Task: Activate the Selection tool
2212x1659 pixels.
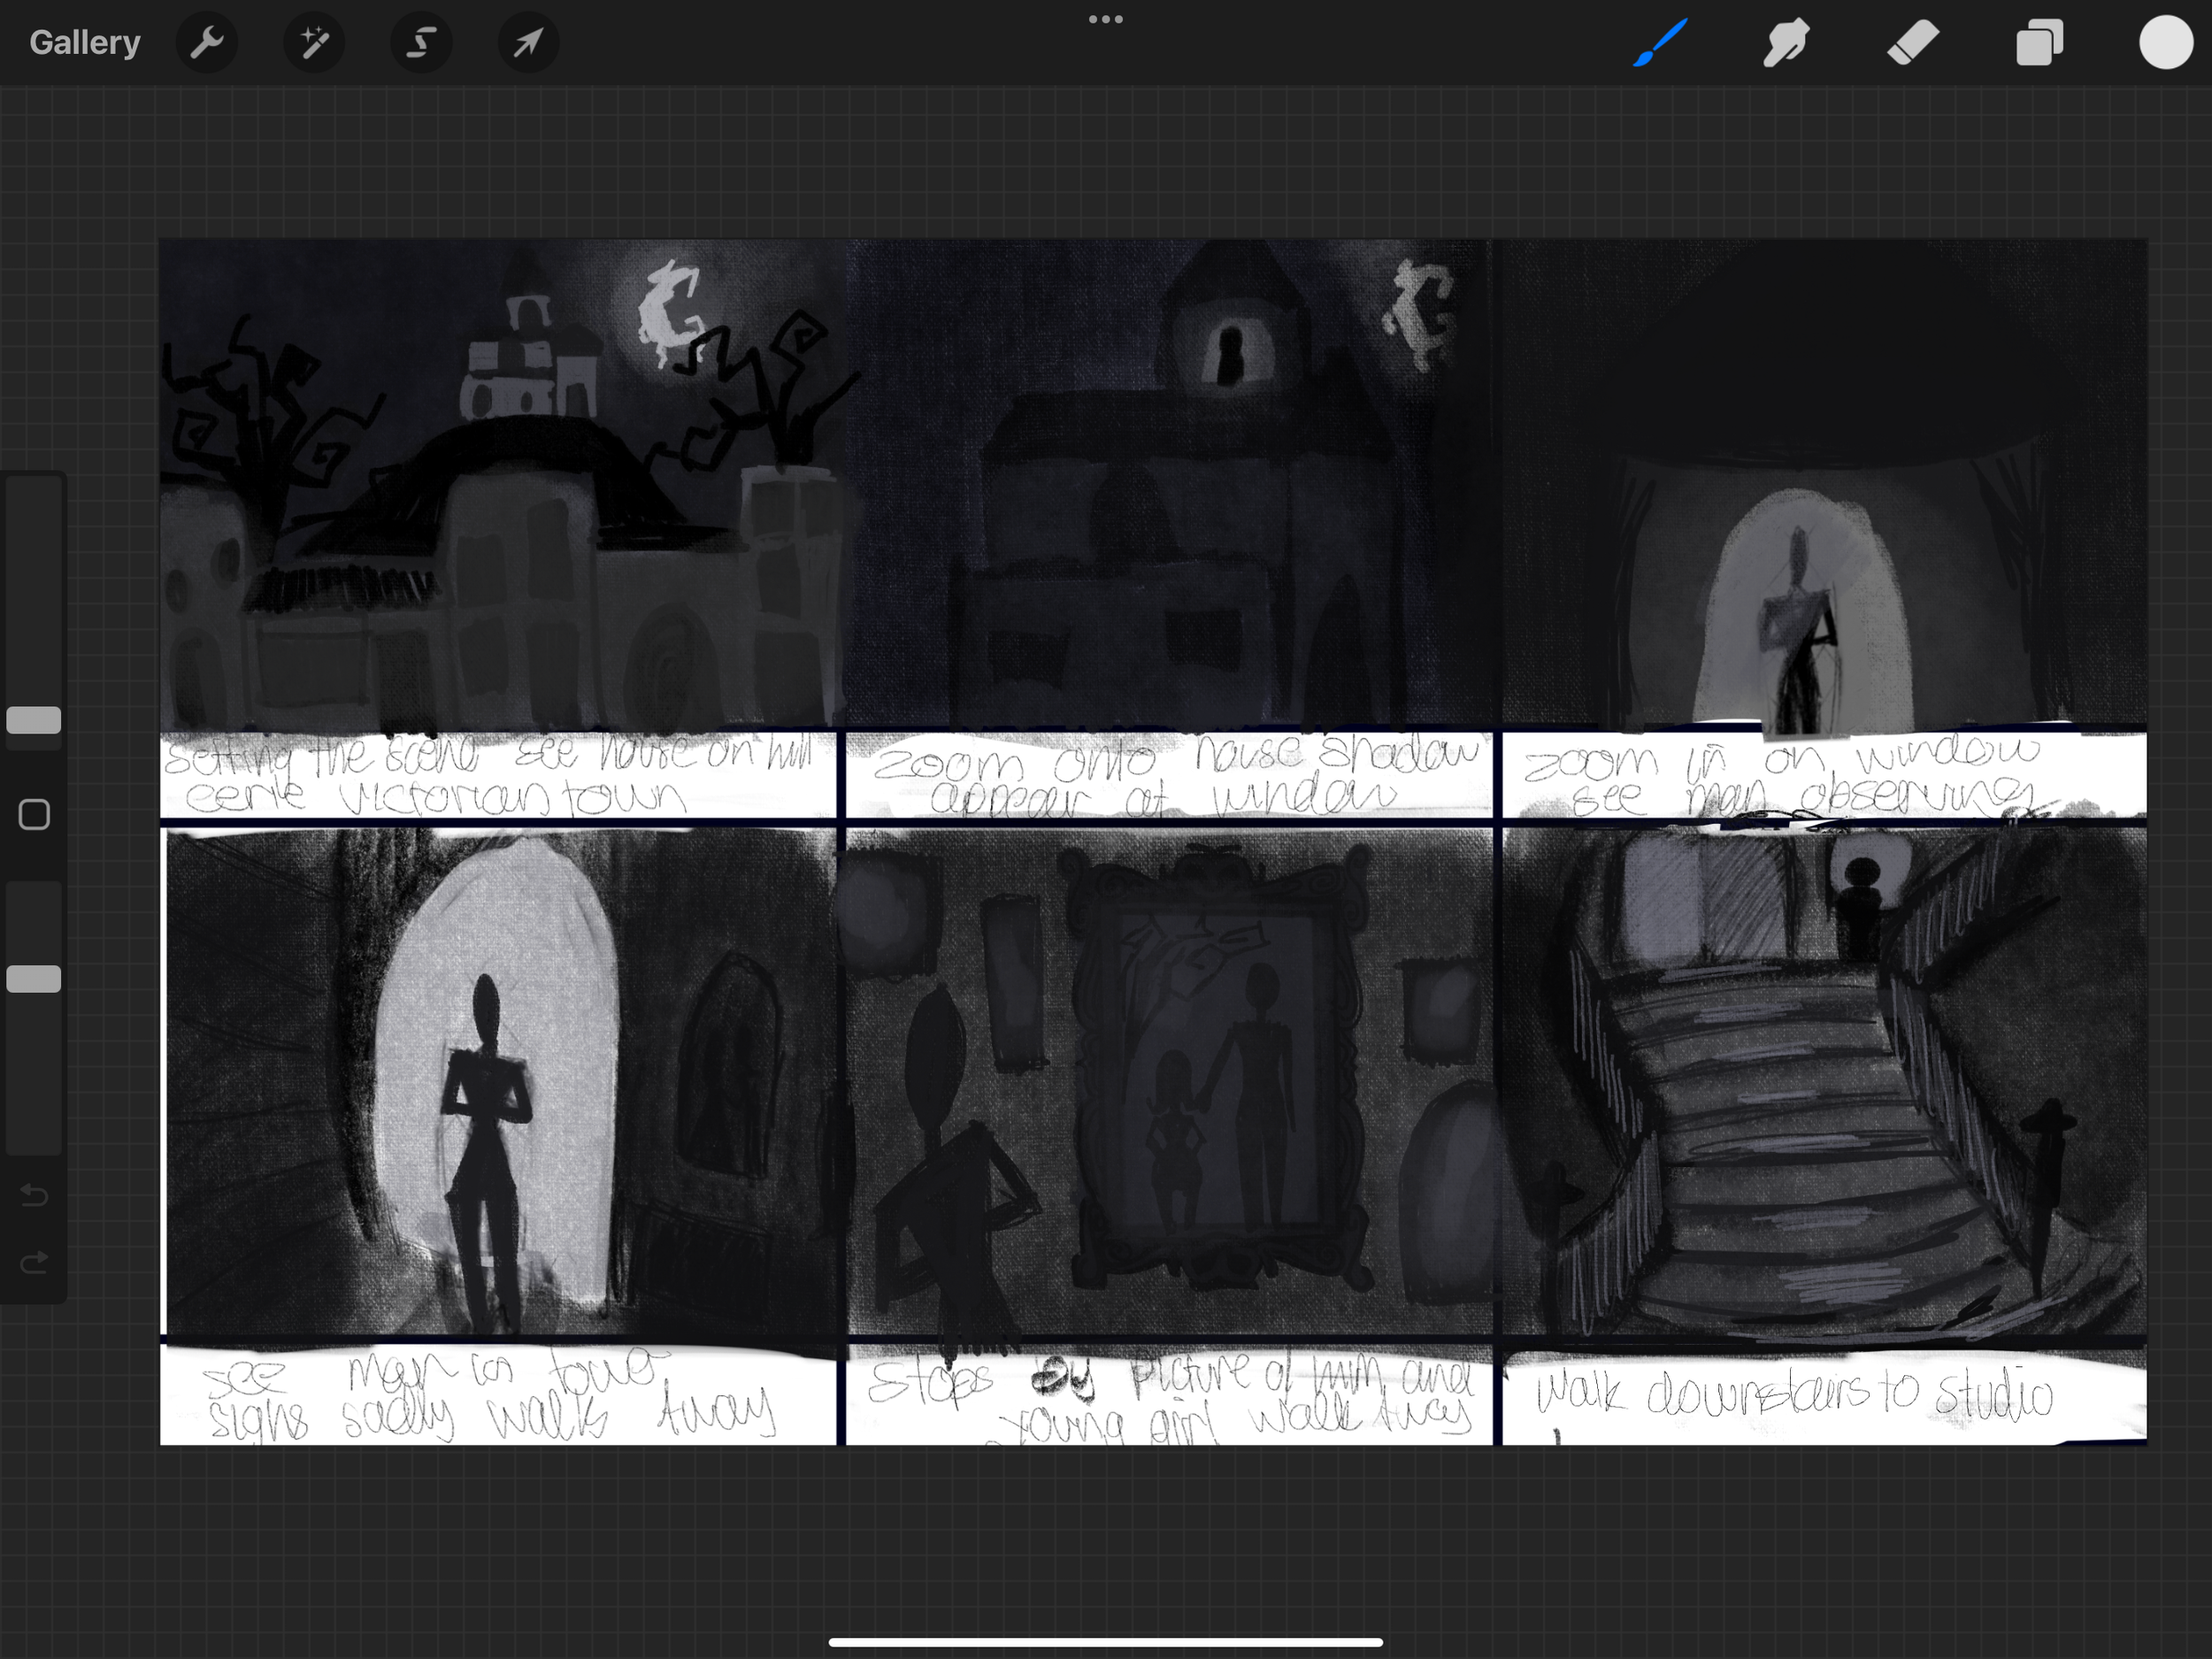Action: click(421, 42)
